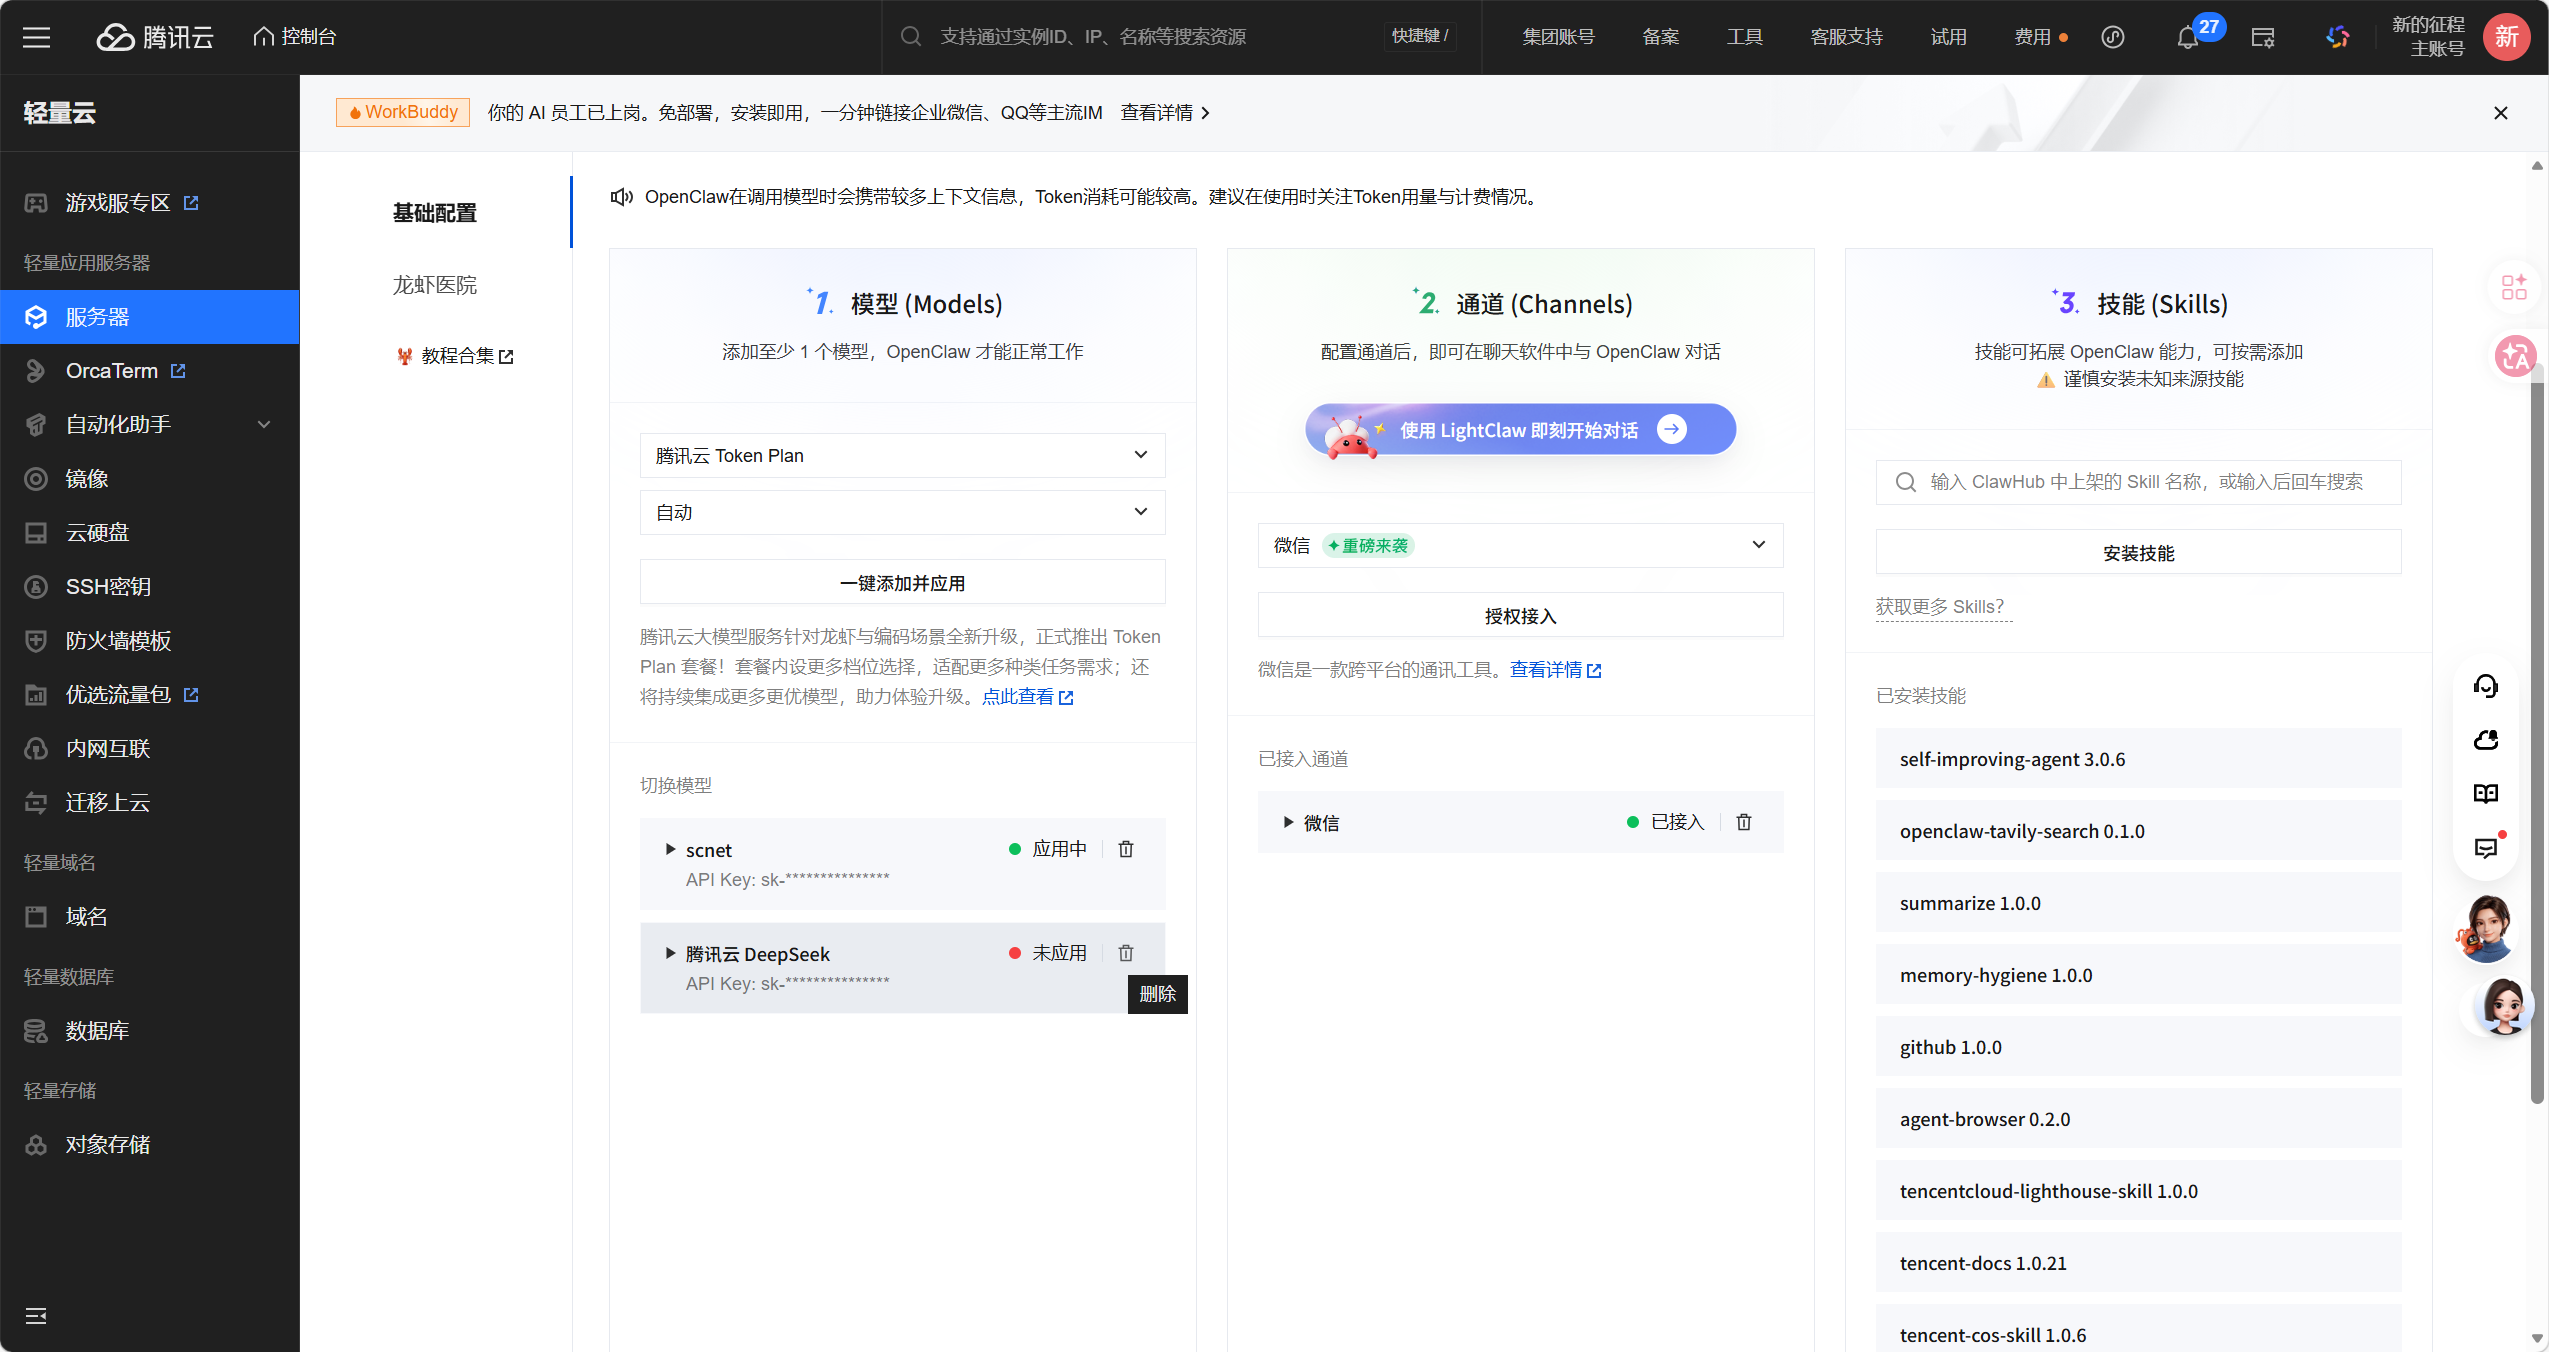Open 集团账号 in the top bar
Image resolution: width=2549 pixels, height=1352 pixels.
pyautogui.click(x=1558, y=37)
